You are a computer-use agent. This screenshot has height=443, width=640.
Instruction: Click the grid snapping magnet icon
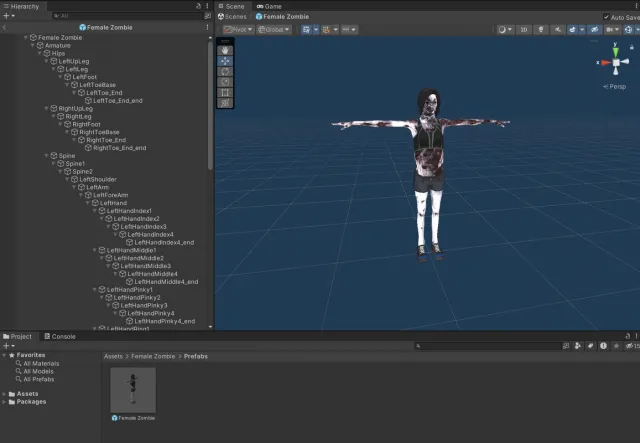coord(326,29)
